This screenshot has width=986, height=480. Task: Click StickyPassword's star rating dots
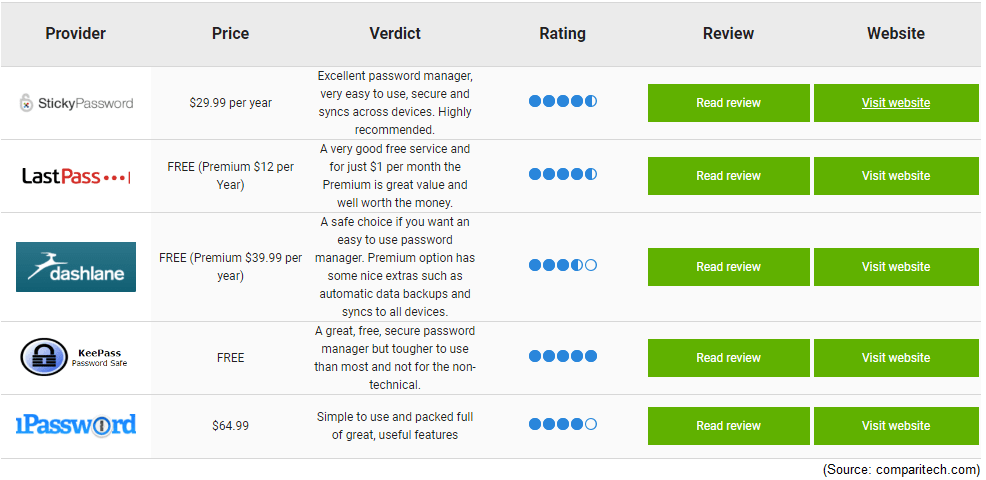(562, 101)
